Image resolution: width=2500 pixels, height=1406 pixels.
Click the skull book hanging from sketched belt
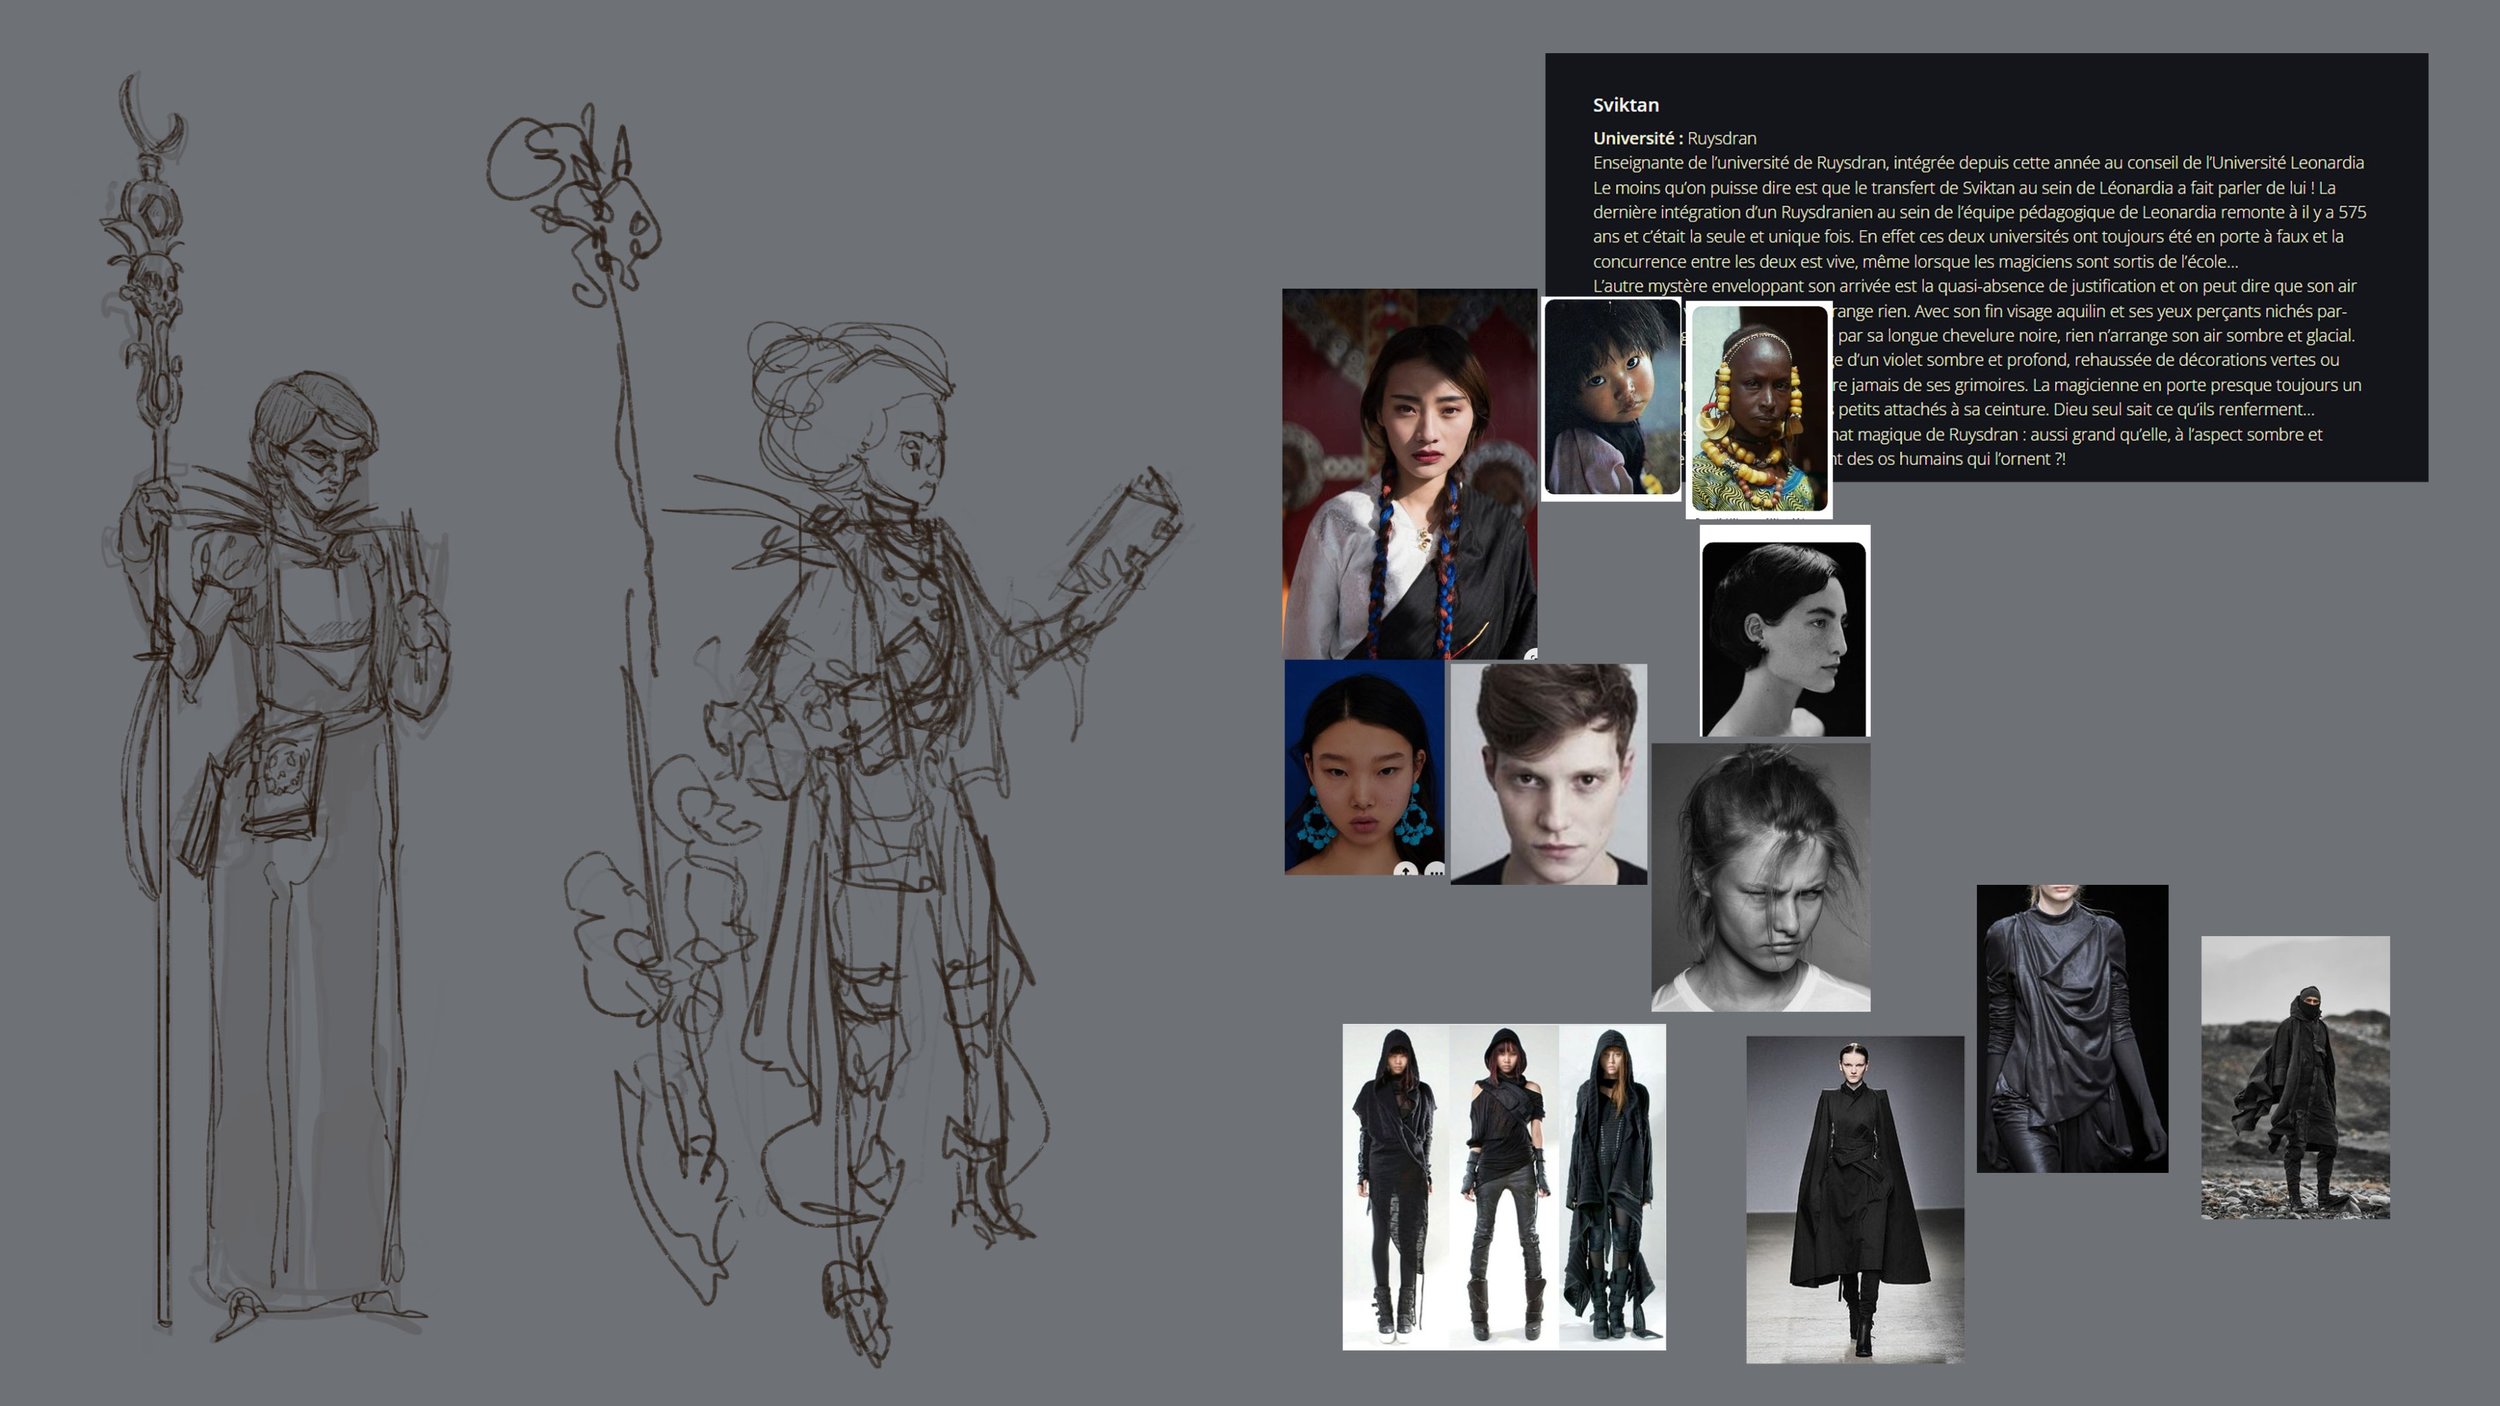pos(283,780)
